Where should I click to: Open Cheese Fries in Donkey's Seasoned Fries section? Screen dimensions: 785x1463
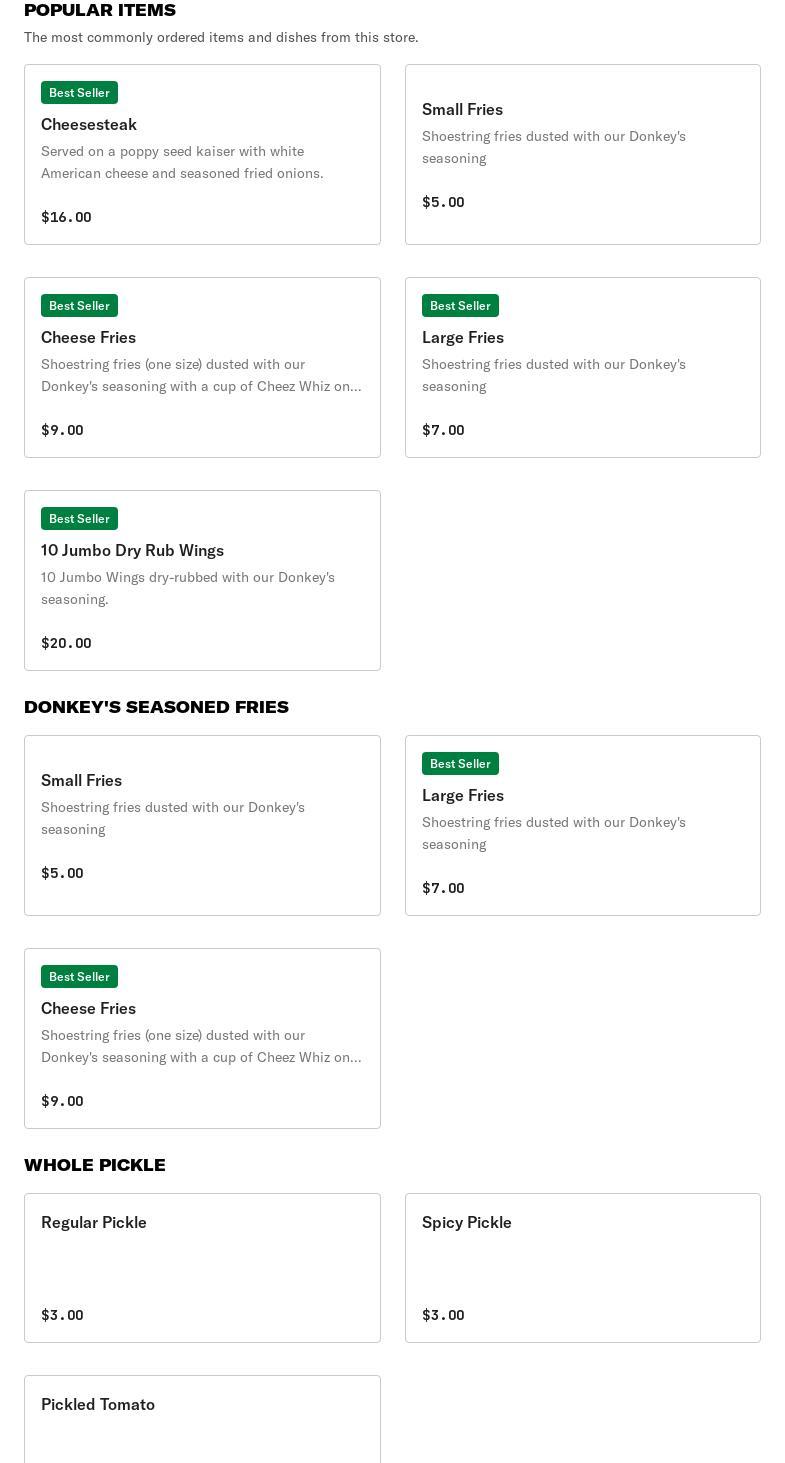coord(202,1038)
